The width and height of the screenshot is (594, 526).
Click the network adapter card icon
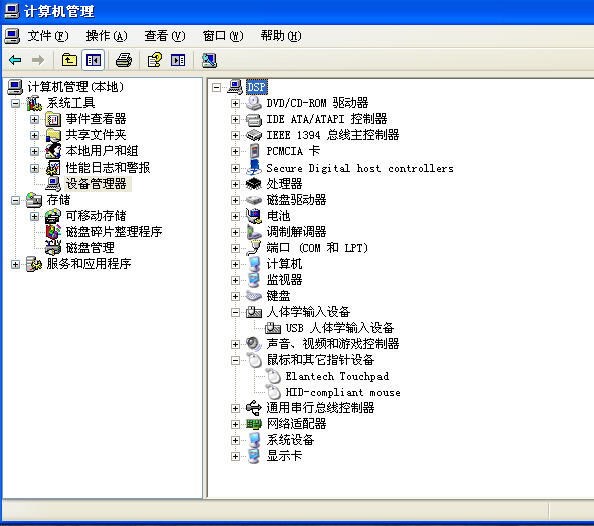coord(253,424)
